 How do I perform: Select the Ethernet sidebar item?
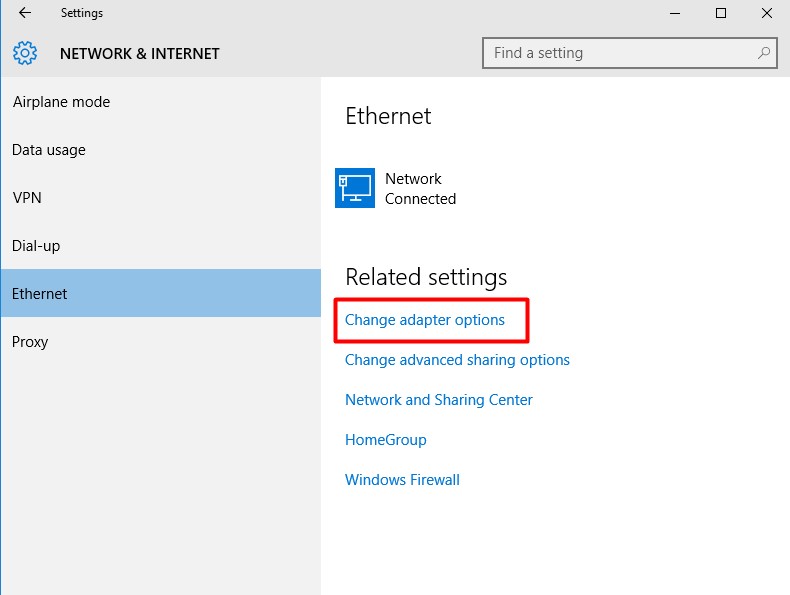click(161, 293)
